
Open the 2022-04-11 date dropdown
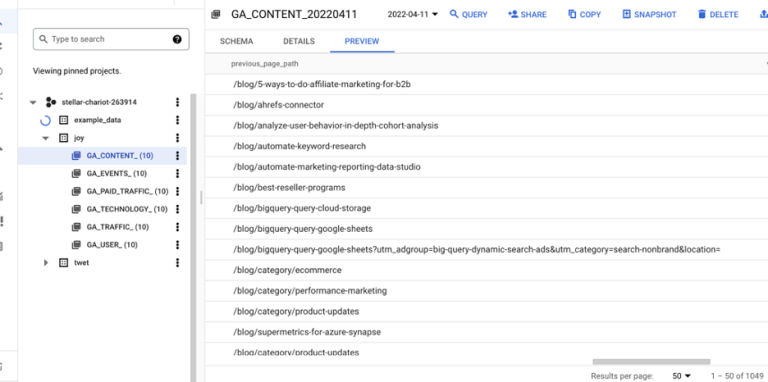(x=413, y=14)
